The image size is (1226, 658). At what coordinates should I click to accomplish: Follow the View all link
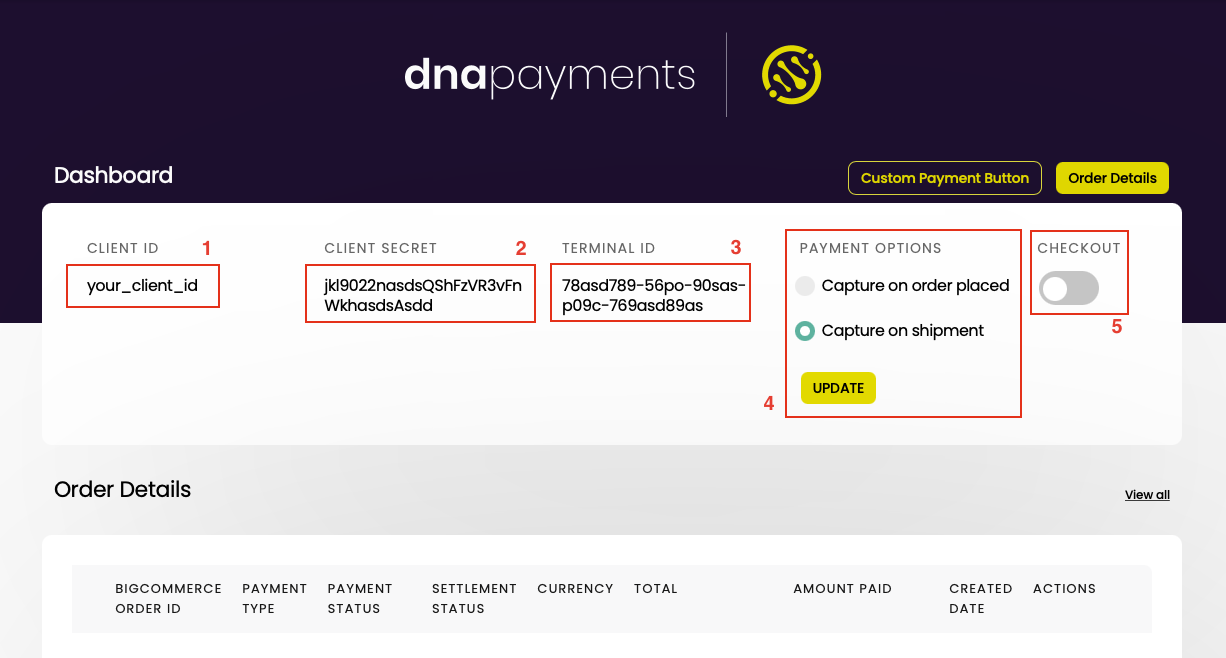click(1147, 495)
